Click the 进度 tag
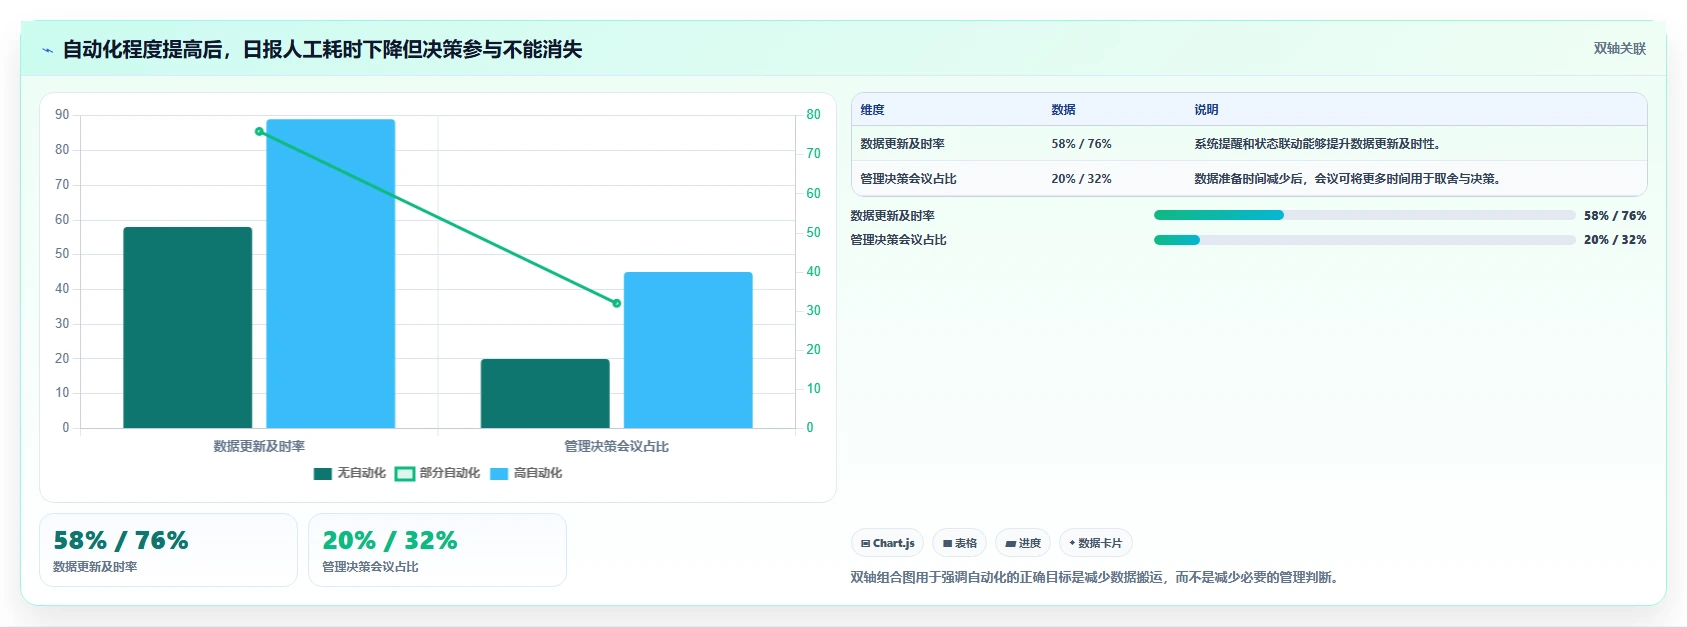 (1022, 543)
